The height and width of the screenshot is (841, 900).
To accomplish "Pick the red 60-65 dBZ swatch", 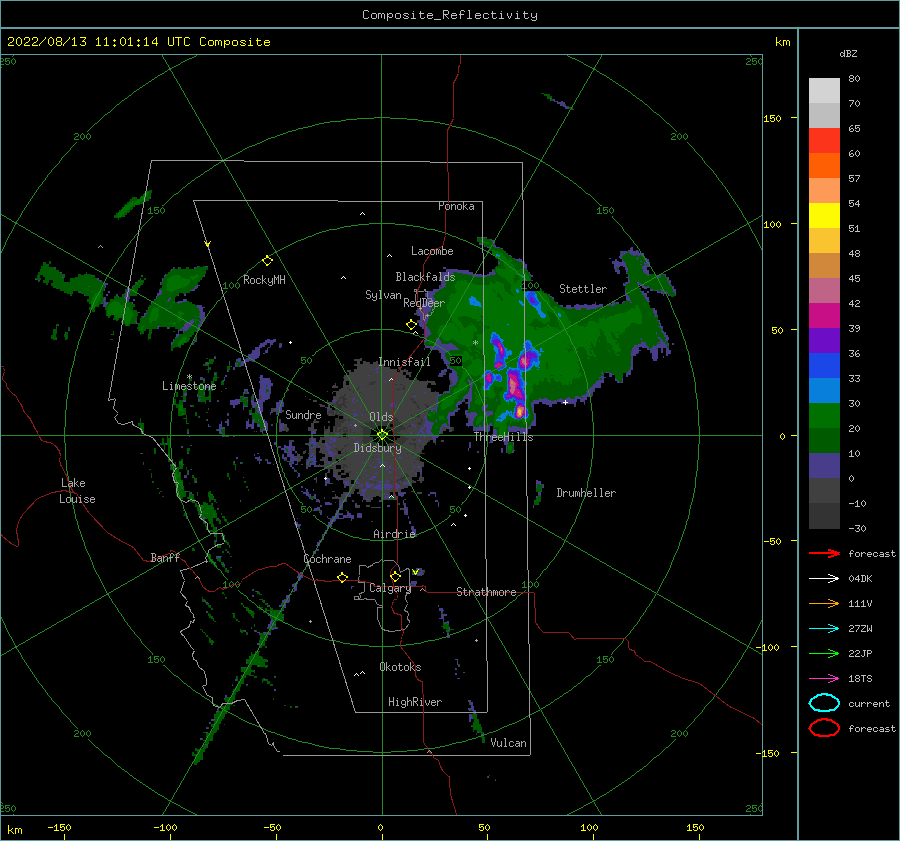I will click(x=824, y=141).
